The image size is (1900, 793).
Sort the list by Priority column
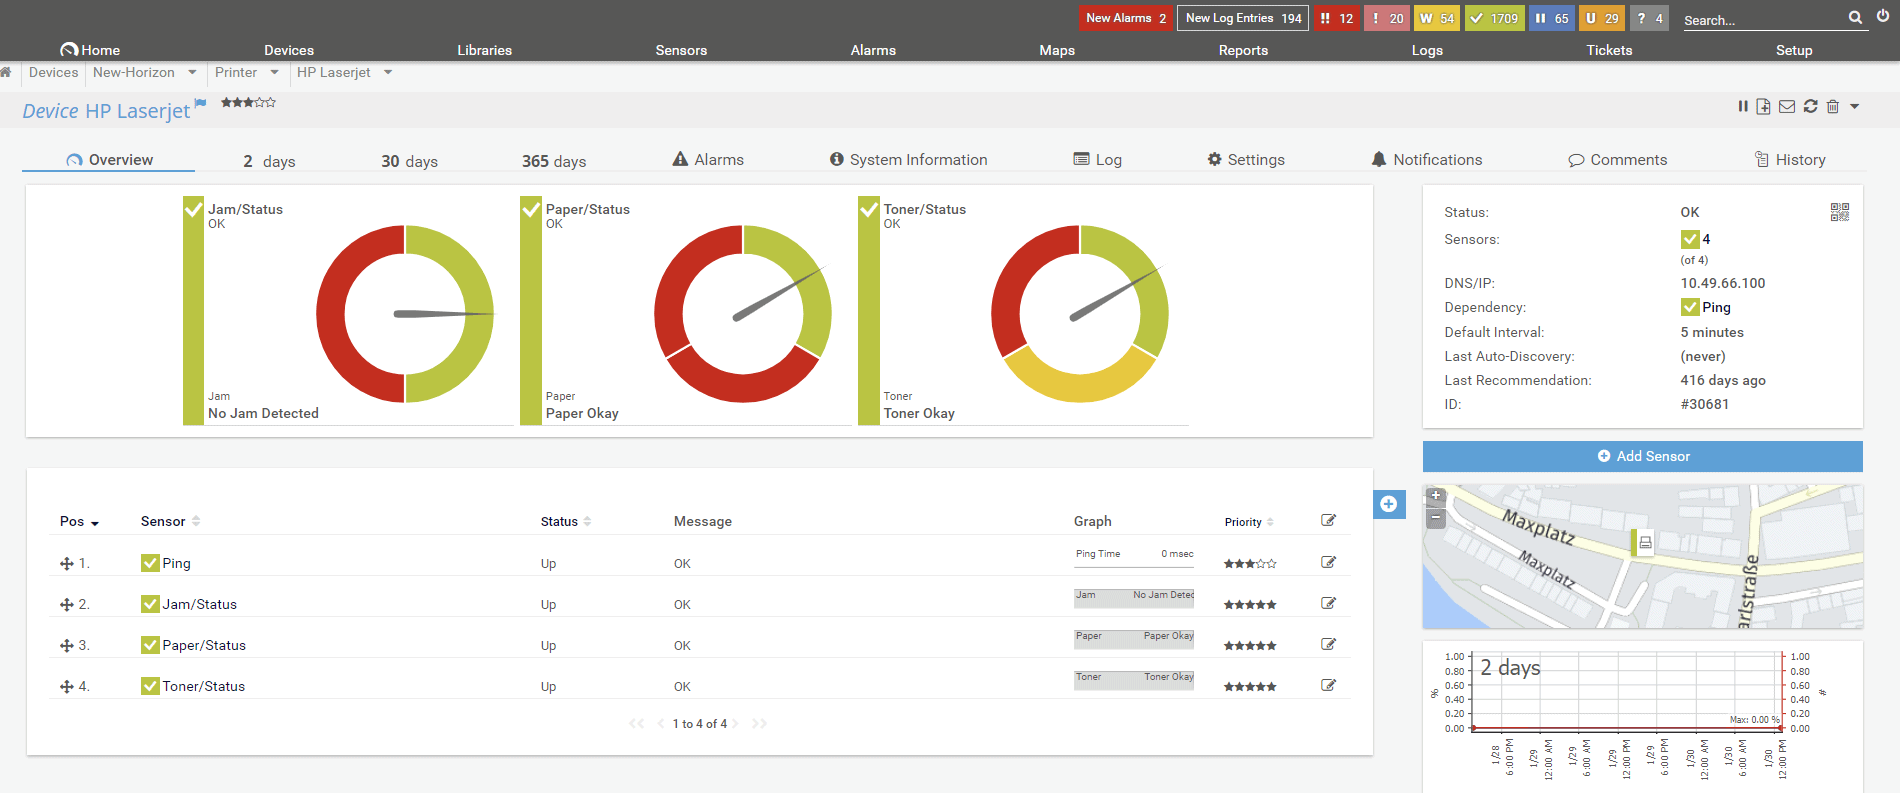(x=1249, y=522)
